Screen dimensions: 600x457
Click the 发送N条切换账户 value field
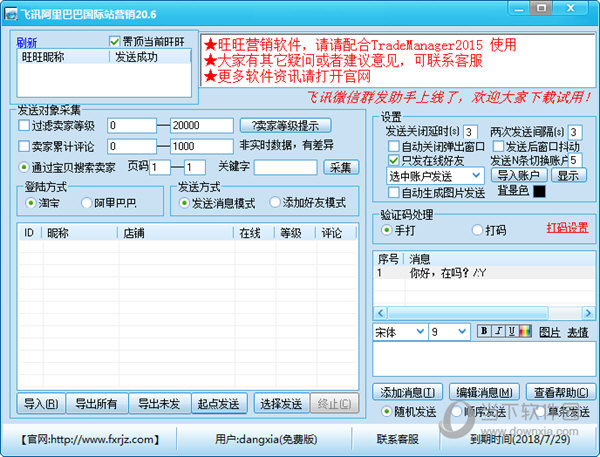[x=575, y=160]
